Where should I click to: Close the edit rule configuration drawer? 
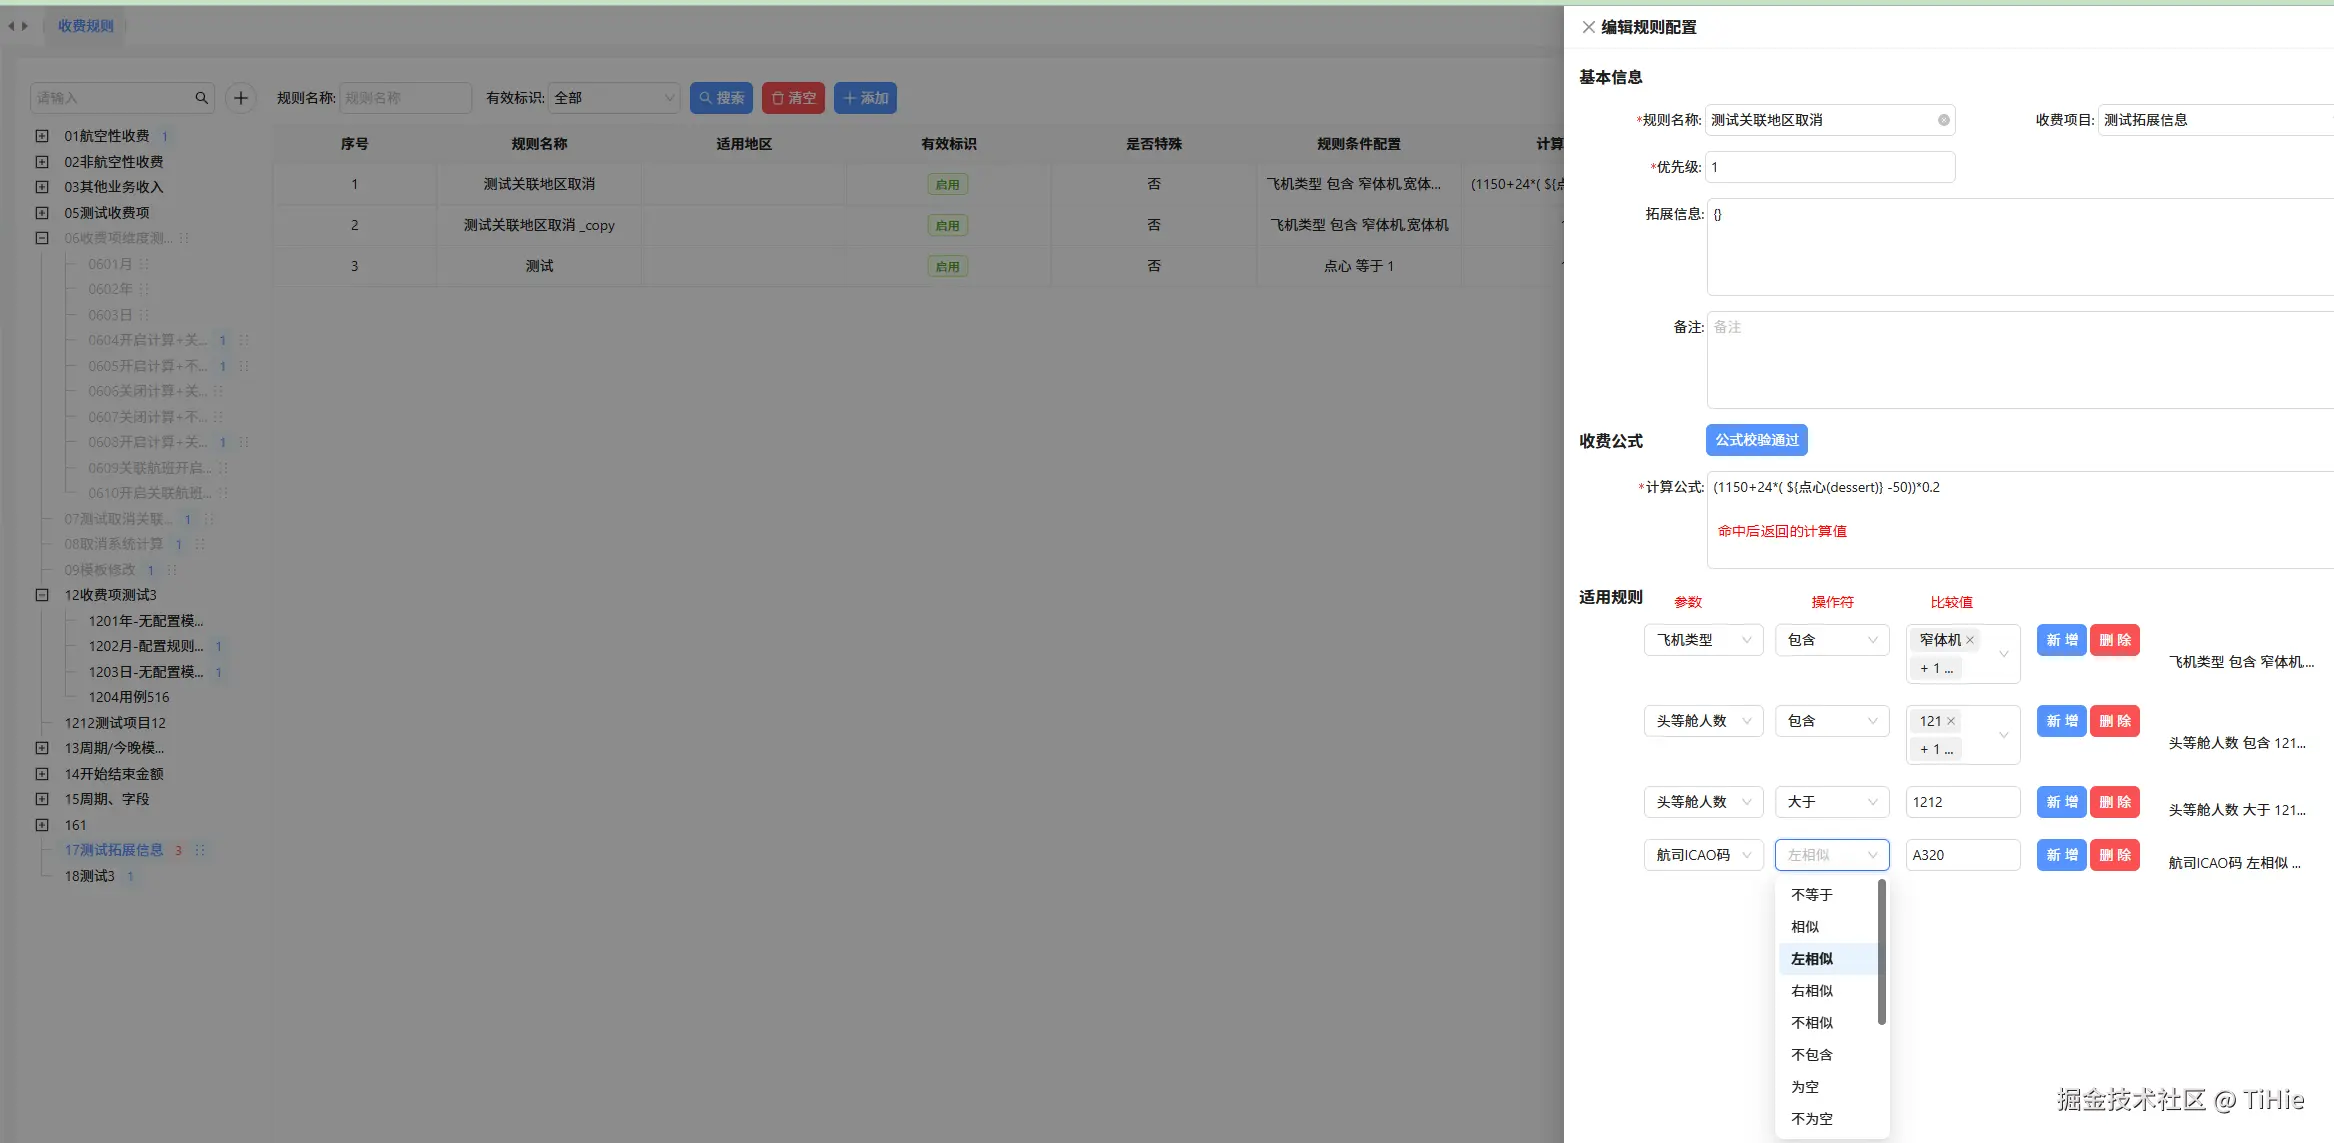pyautogui.click(x=1588, y=27)
